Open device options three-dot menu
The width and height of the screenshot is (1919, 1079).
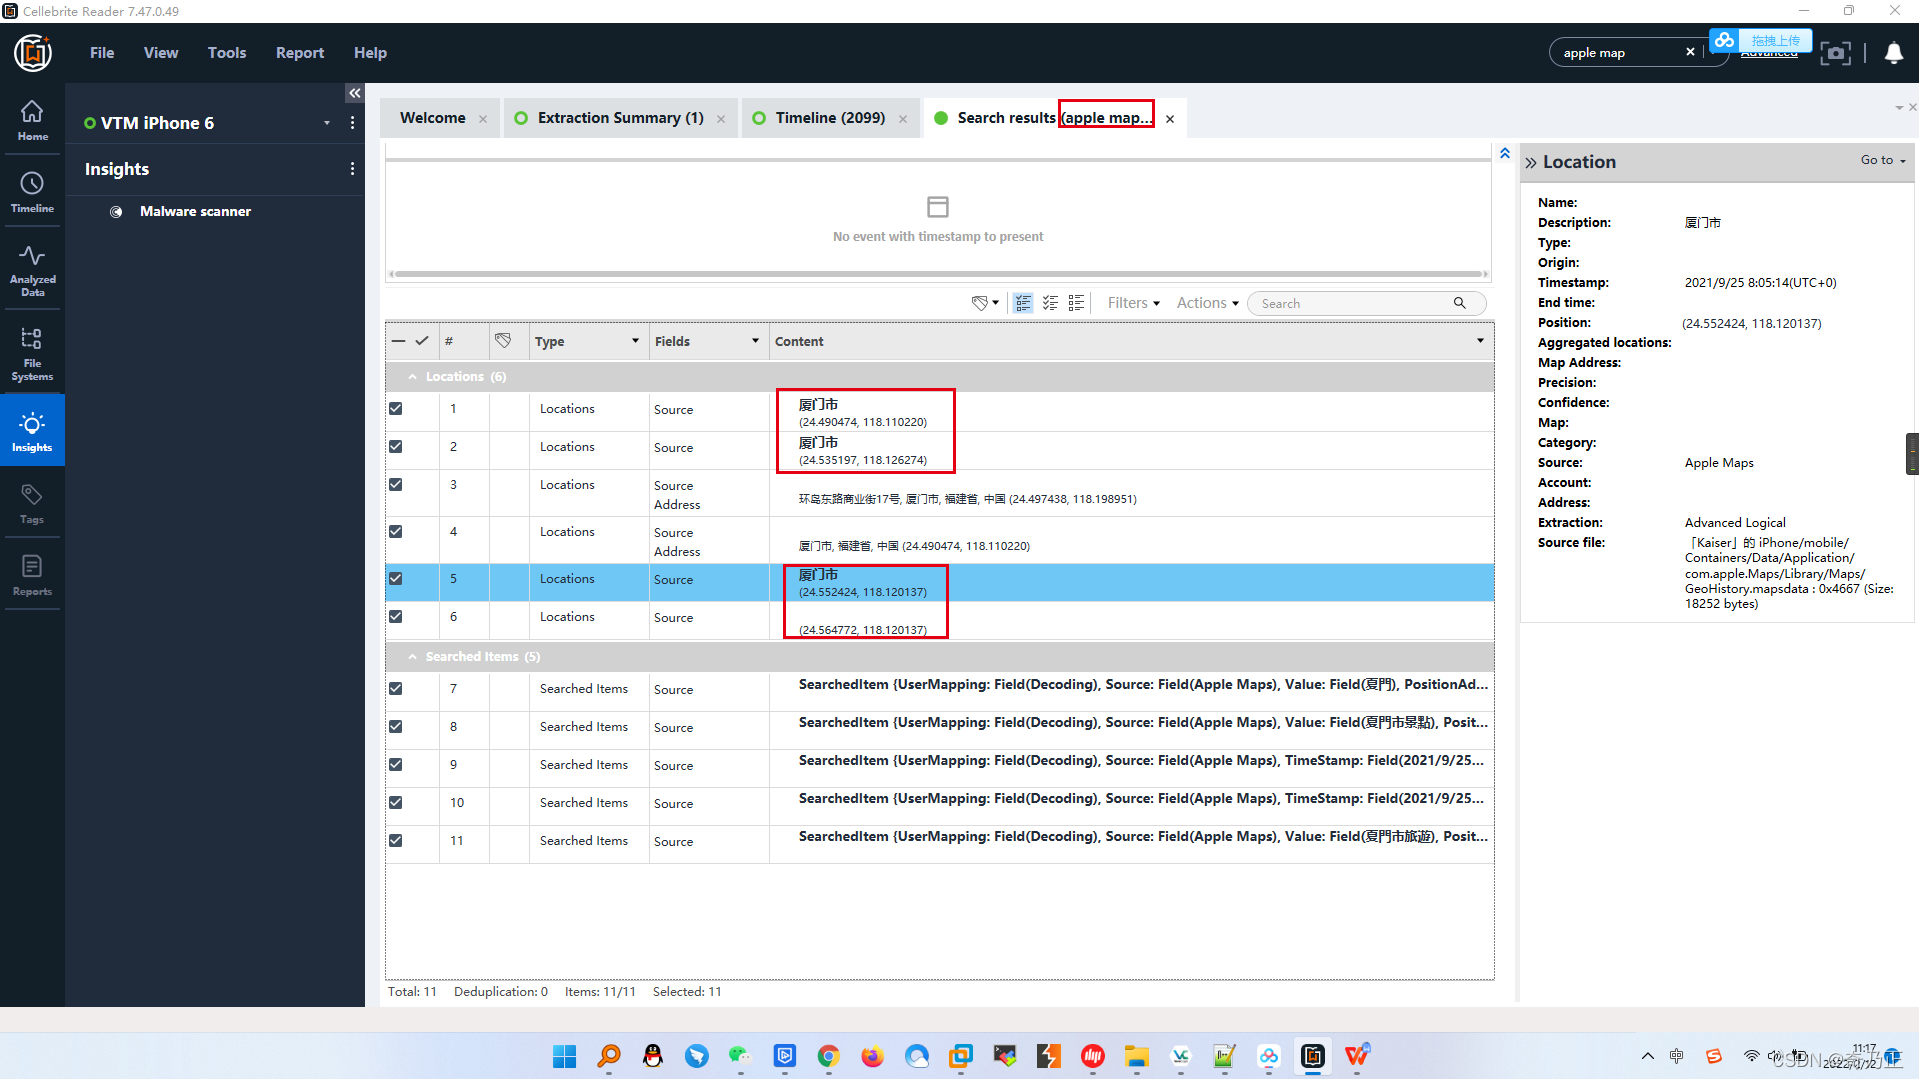352,122
